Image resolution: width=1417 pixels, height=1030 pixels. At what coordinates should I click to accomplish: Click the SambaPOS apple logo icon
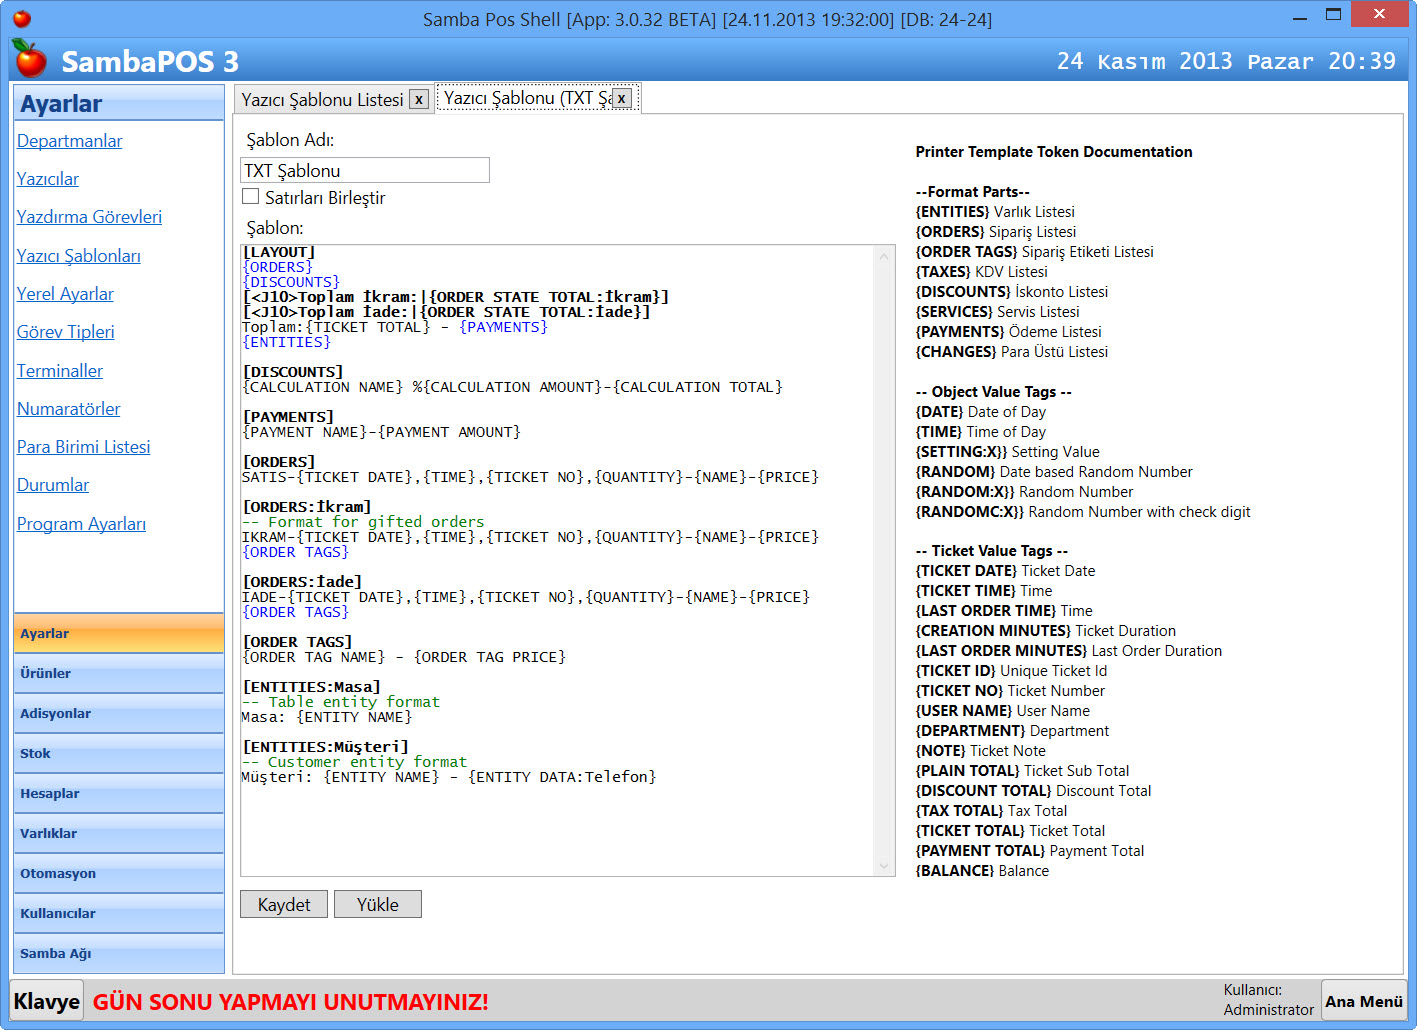click(30, 60)
